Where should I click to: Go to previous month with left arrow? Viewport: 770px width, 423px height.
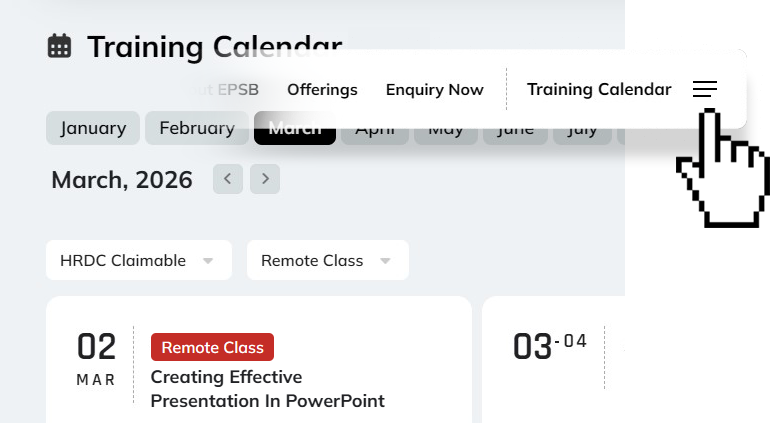coord(228,179)
